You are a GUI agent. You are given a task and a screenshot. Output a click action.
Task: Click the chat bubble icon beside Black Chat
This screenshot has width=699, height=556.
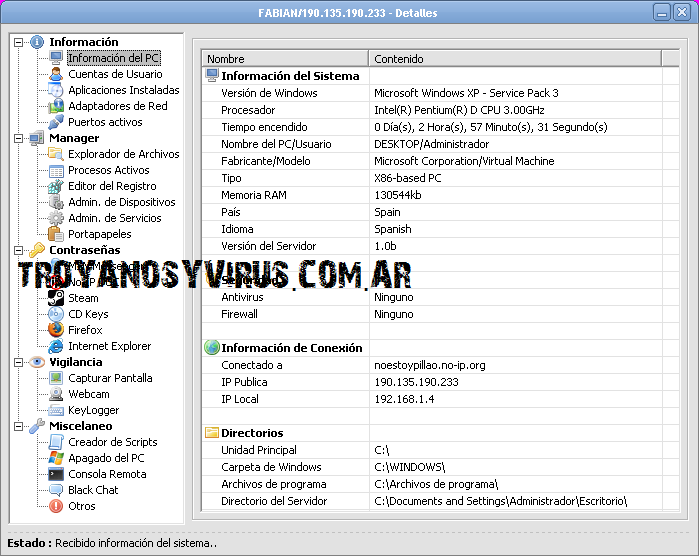[x=56, y=490]
